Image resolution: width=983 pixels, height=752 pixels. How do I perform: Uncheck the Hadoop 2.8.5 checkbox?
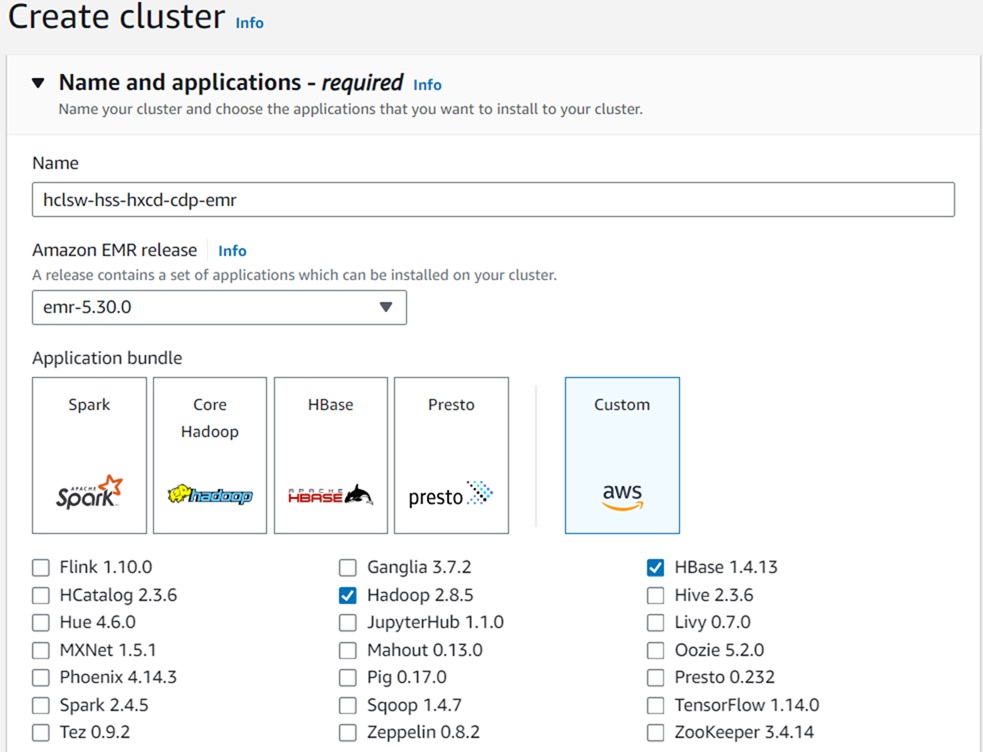coord(347,596)
